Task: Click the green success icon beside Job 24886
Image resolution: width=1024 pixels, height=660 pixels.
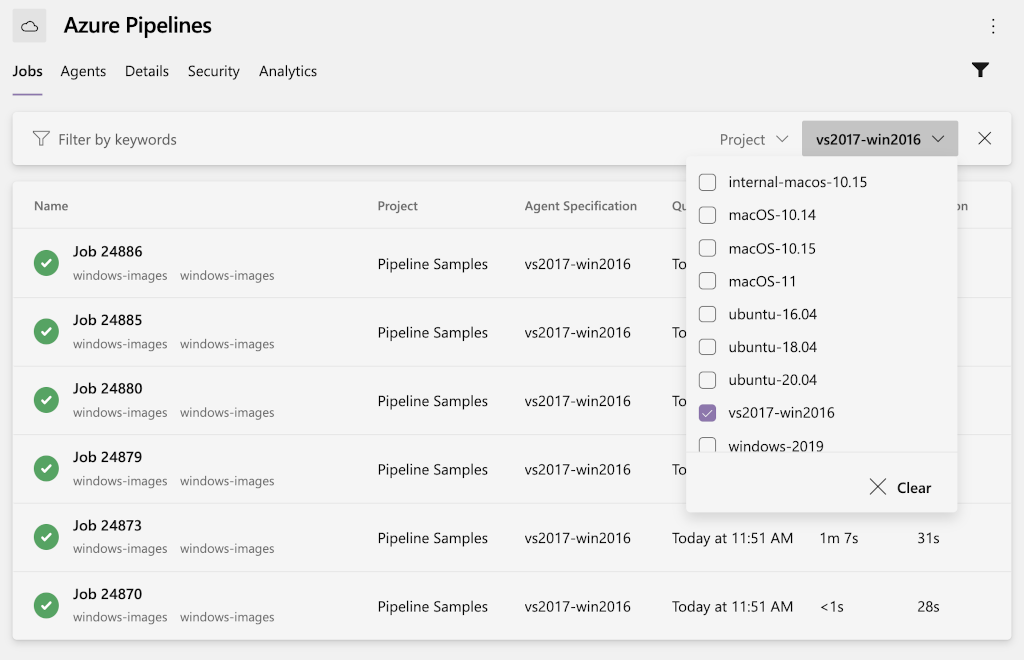Action: tap(46, 262)
